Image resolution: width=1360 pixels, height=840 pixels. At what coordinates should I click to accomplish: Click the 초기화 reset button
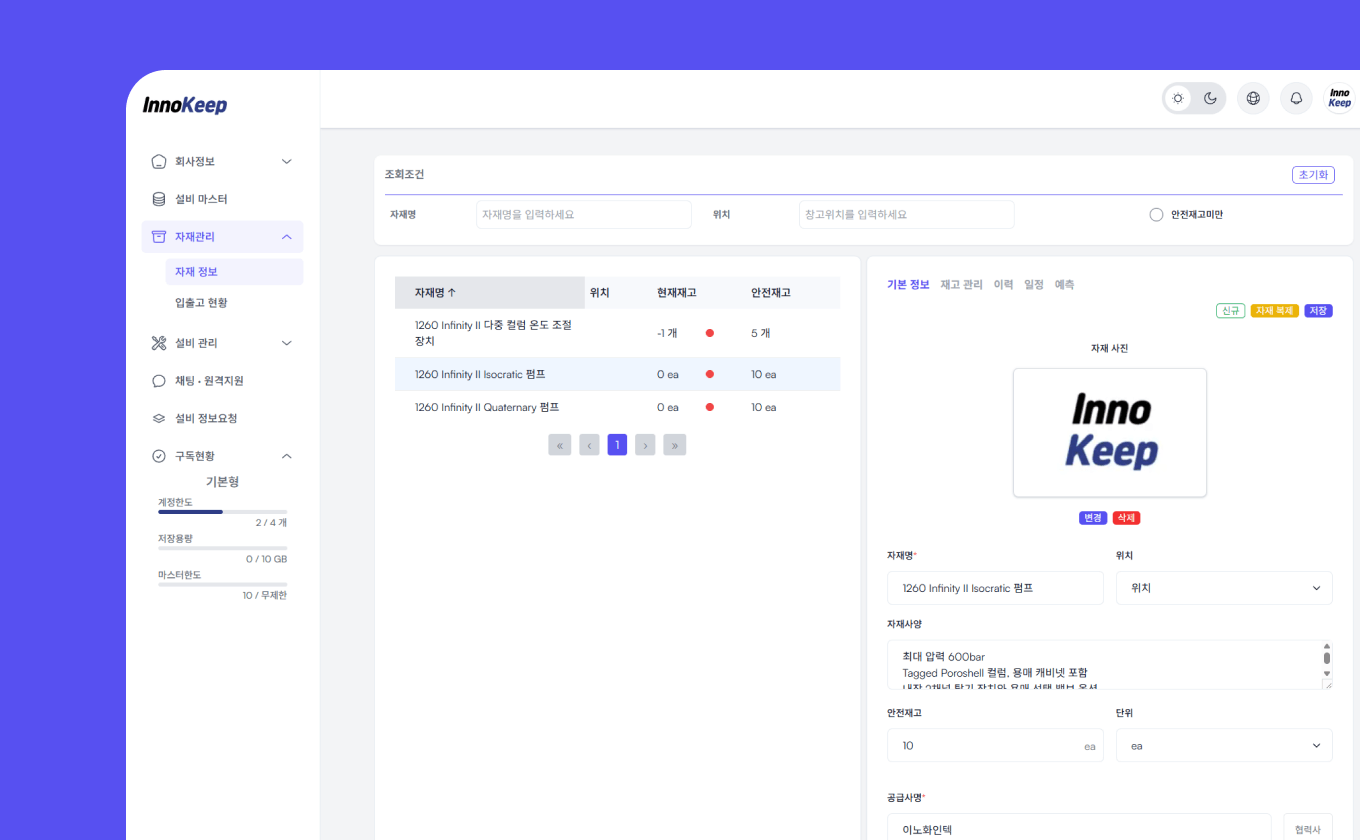click(1313, 175)
